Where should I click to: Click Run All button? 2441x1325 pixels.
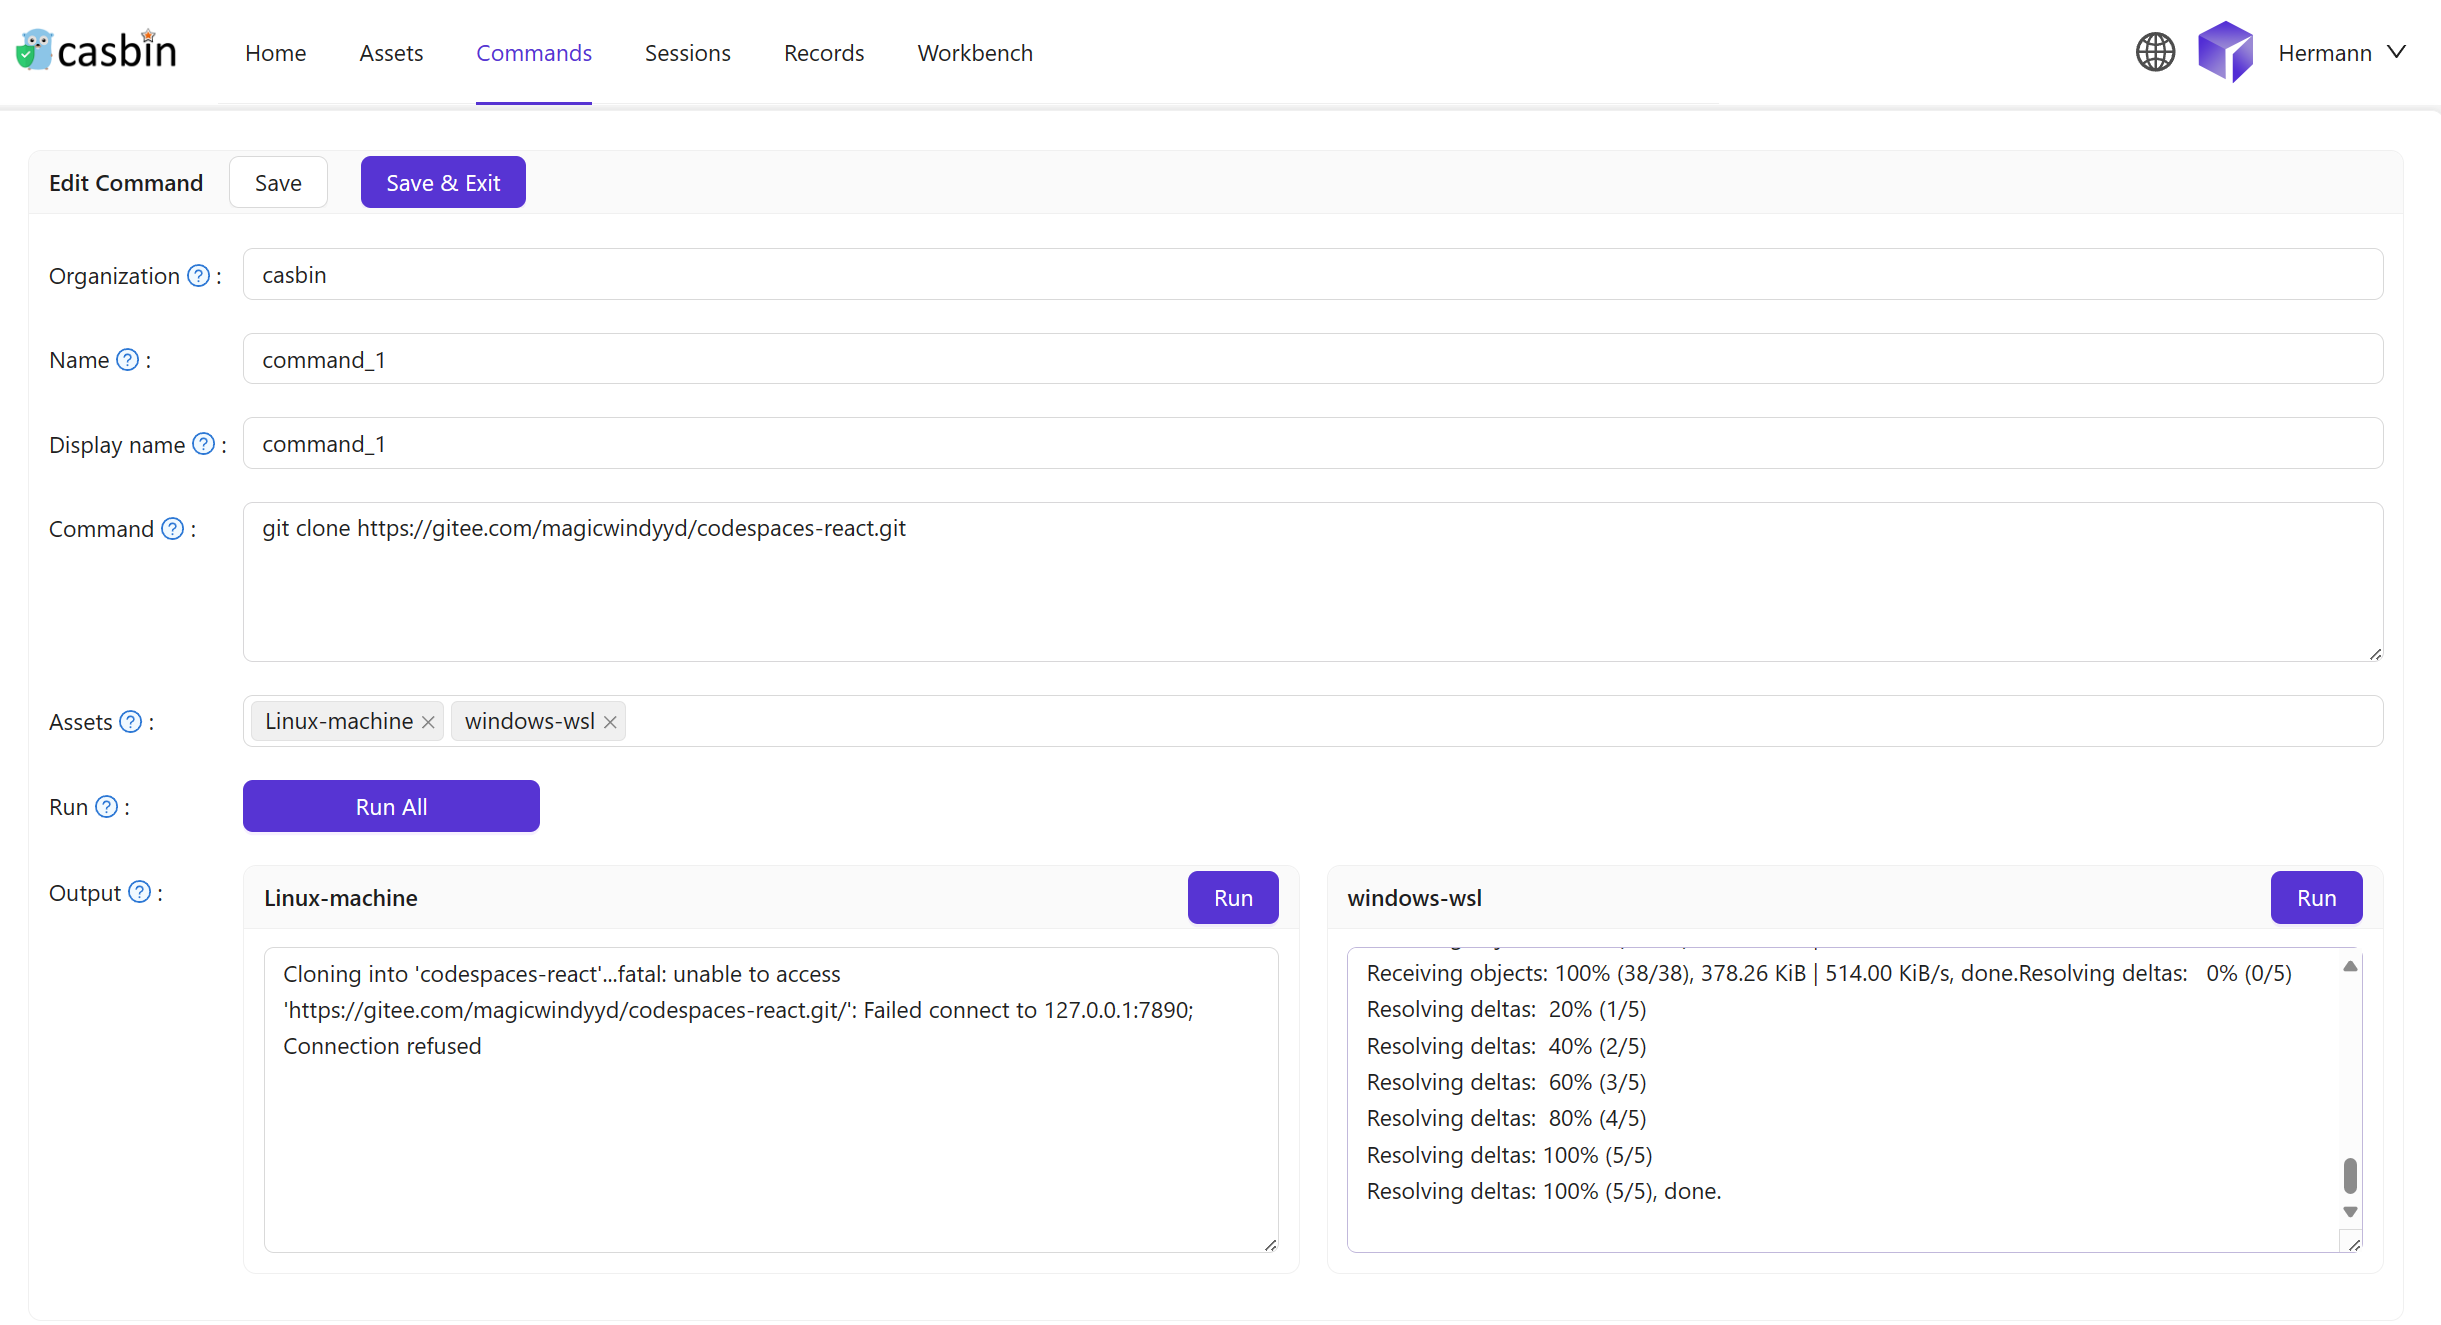click(391, 806)
